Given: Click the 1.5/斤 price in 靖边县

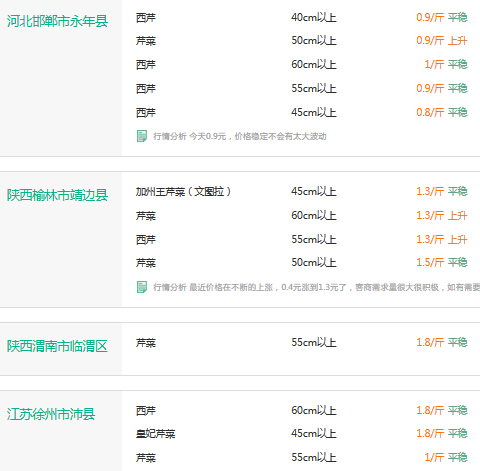Looking at the screenshot, I should [430, 262].
